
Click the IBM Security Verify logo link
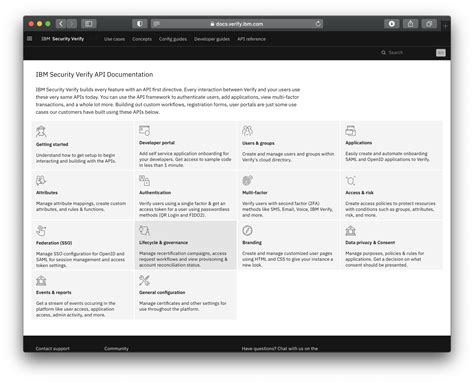[x=62, y=39]
